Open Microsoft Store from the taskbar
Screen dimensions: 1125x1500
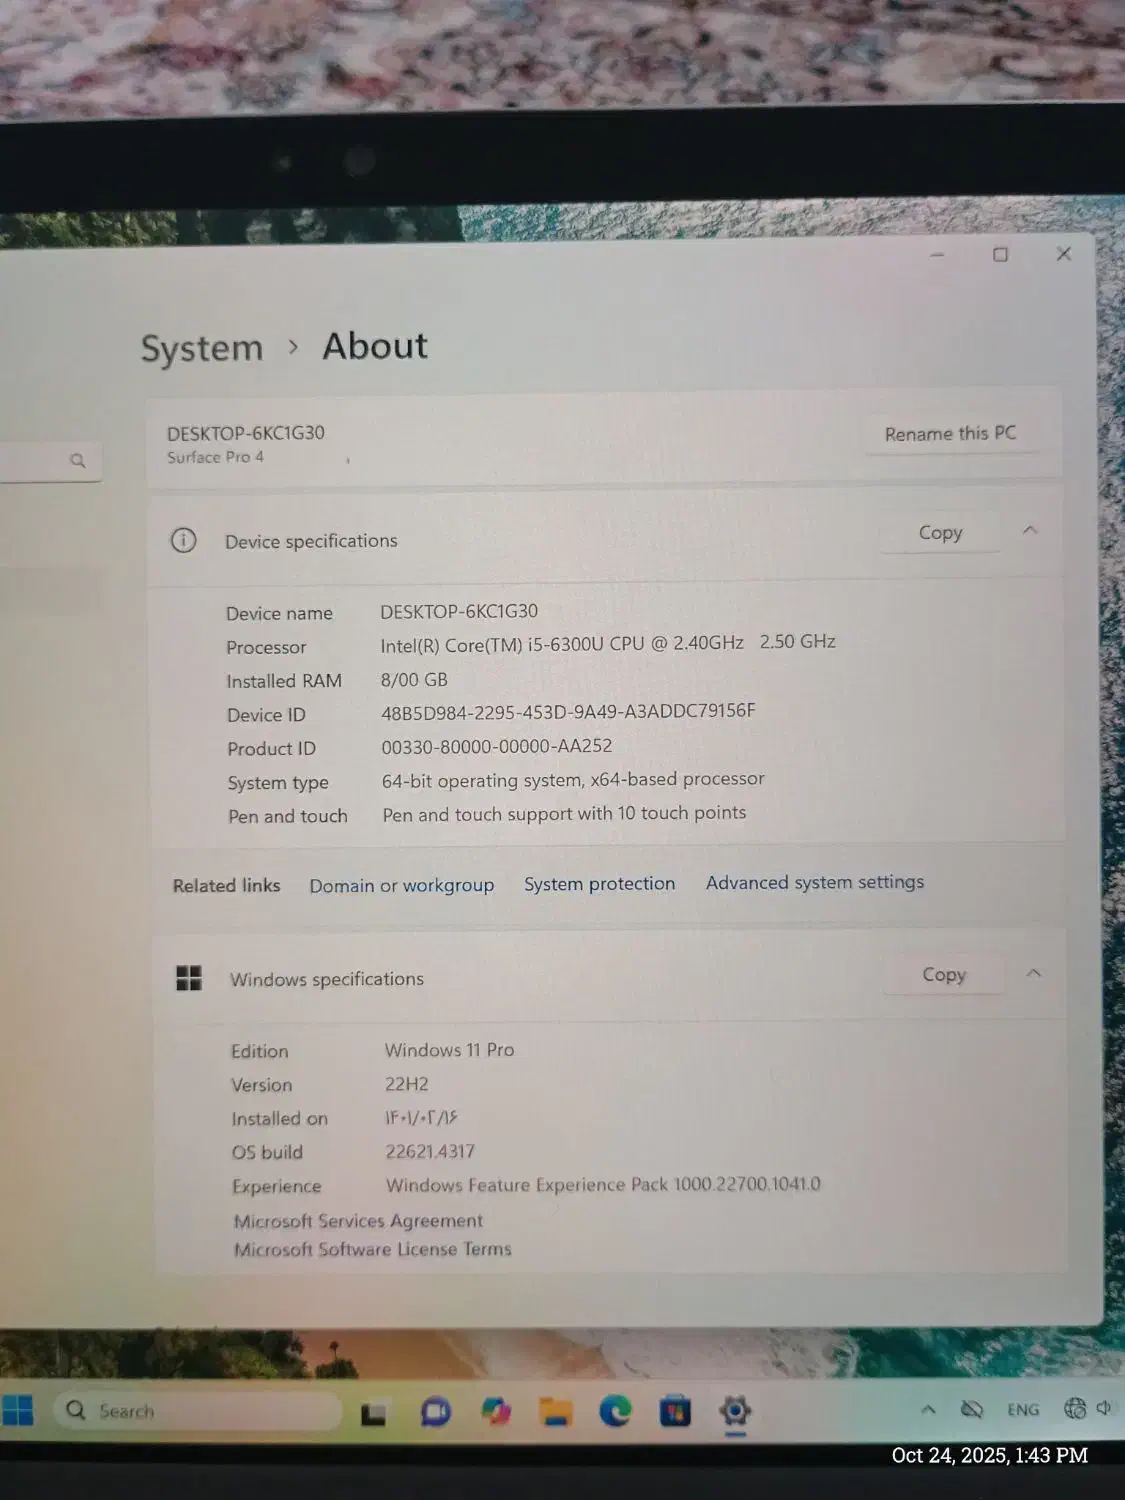tap(675, 1411)
